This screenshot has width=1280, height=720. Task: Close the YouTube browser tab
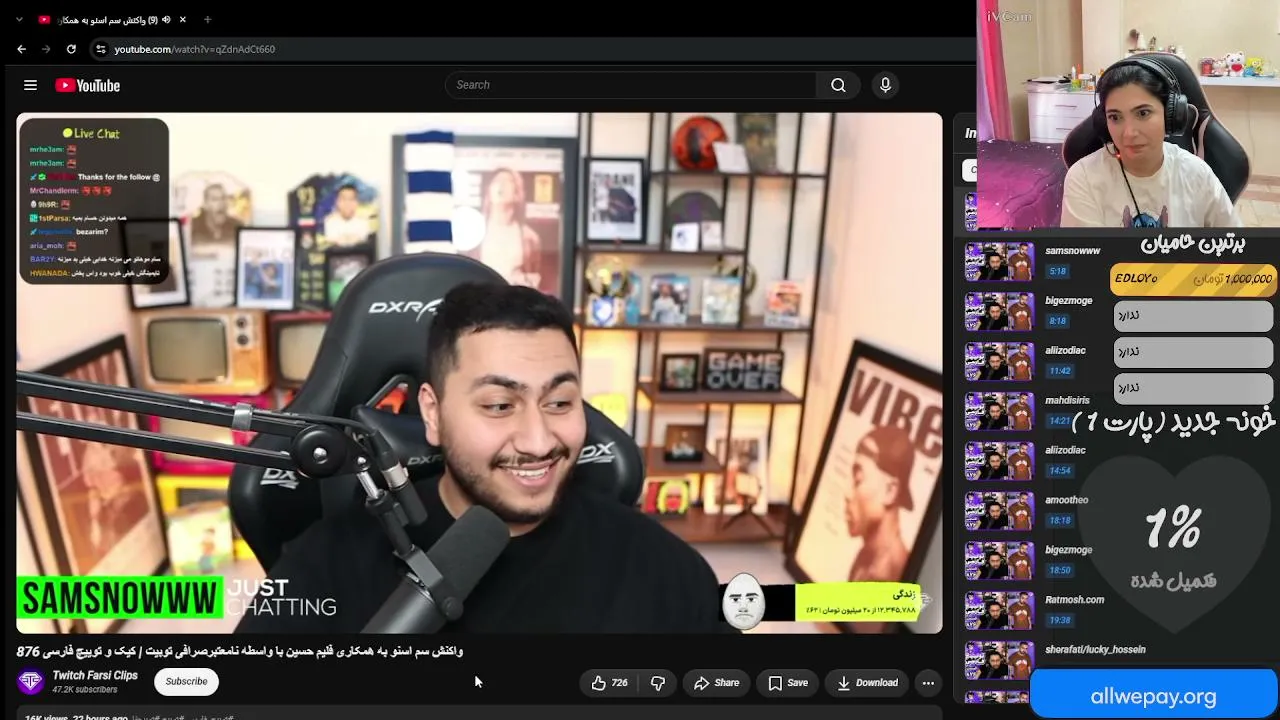pyautogui.click(x=183, y=20)
